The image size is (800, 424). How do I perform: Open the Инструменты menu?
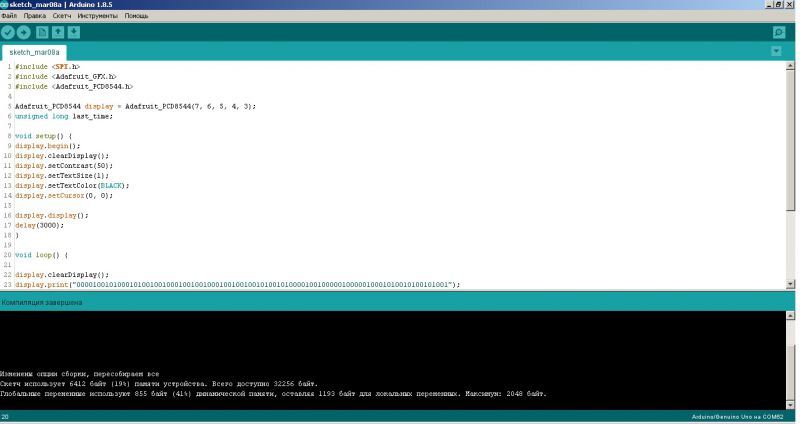(97, 16)
